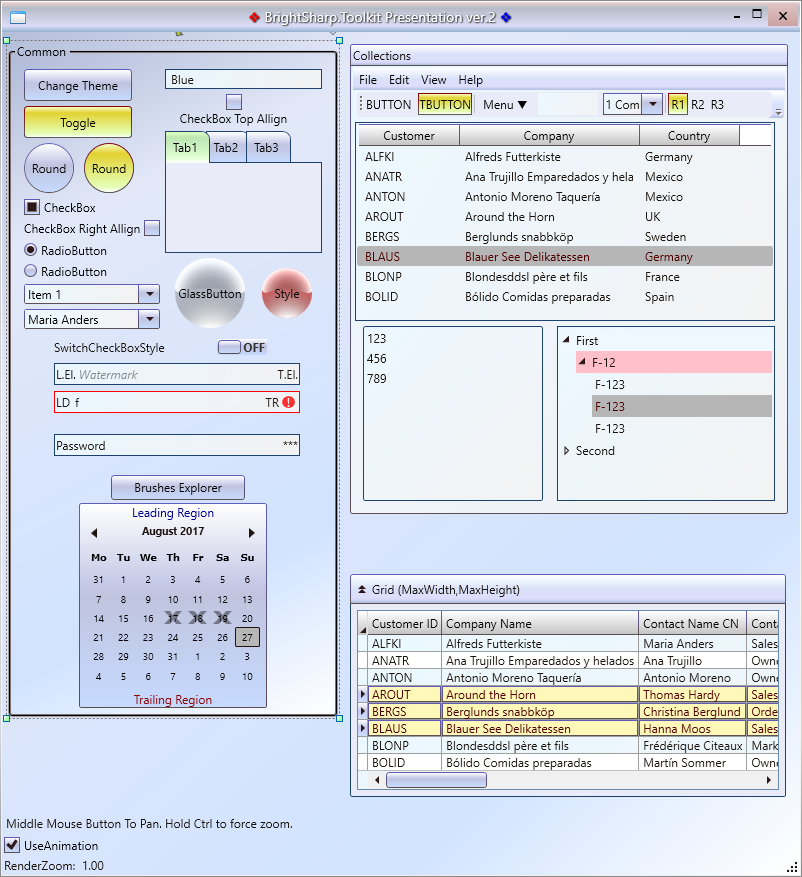Viewport: 802px width, 877px height.
Task: Expand the Second tree node
Action: click(x=567, y=451)
